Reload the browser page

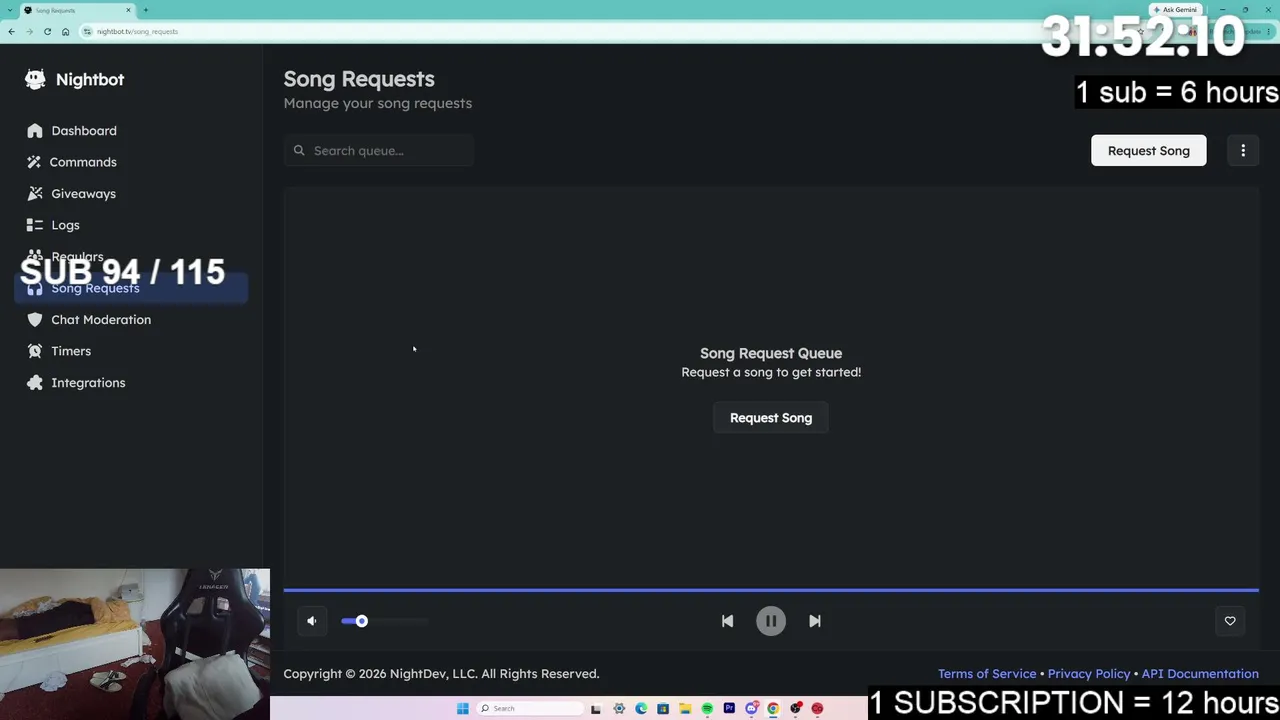tap(47, 31)
